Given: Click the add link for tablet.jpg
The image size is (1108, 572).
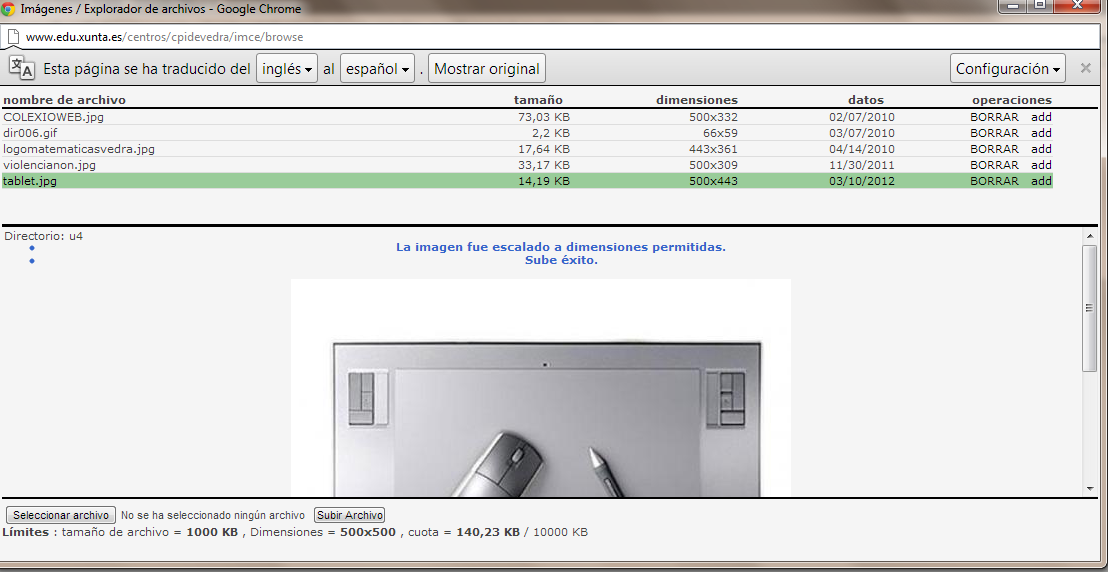Looking at the screenshot, I should click(1041, 181).
